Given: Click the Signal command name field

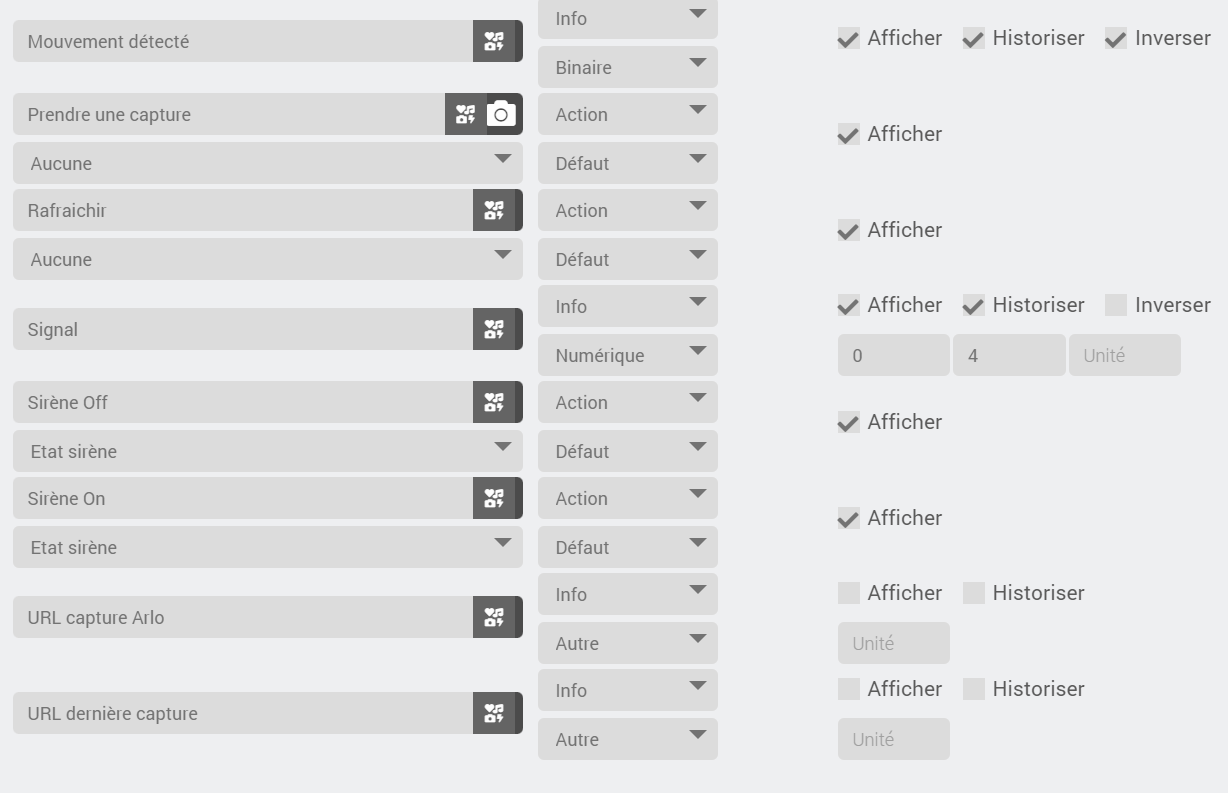Looking at the screenshot, I should 243,329.
